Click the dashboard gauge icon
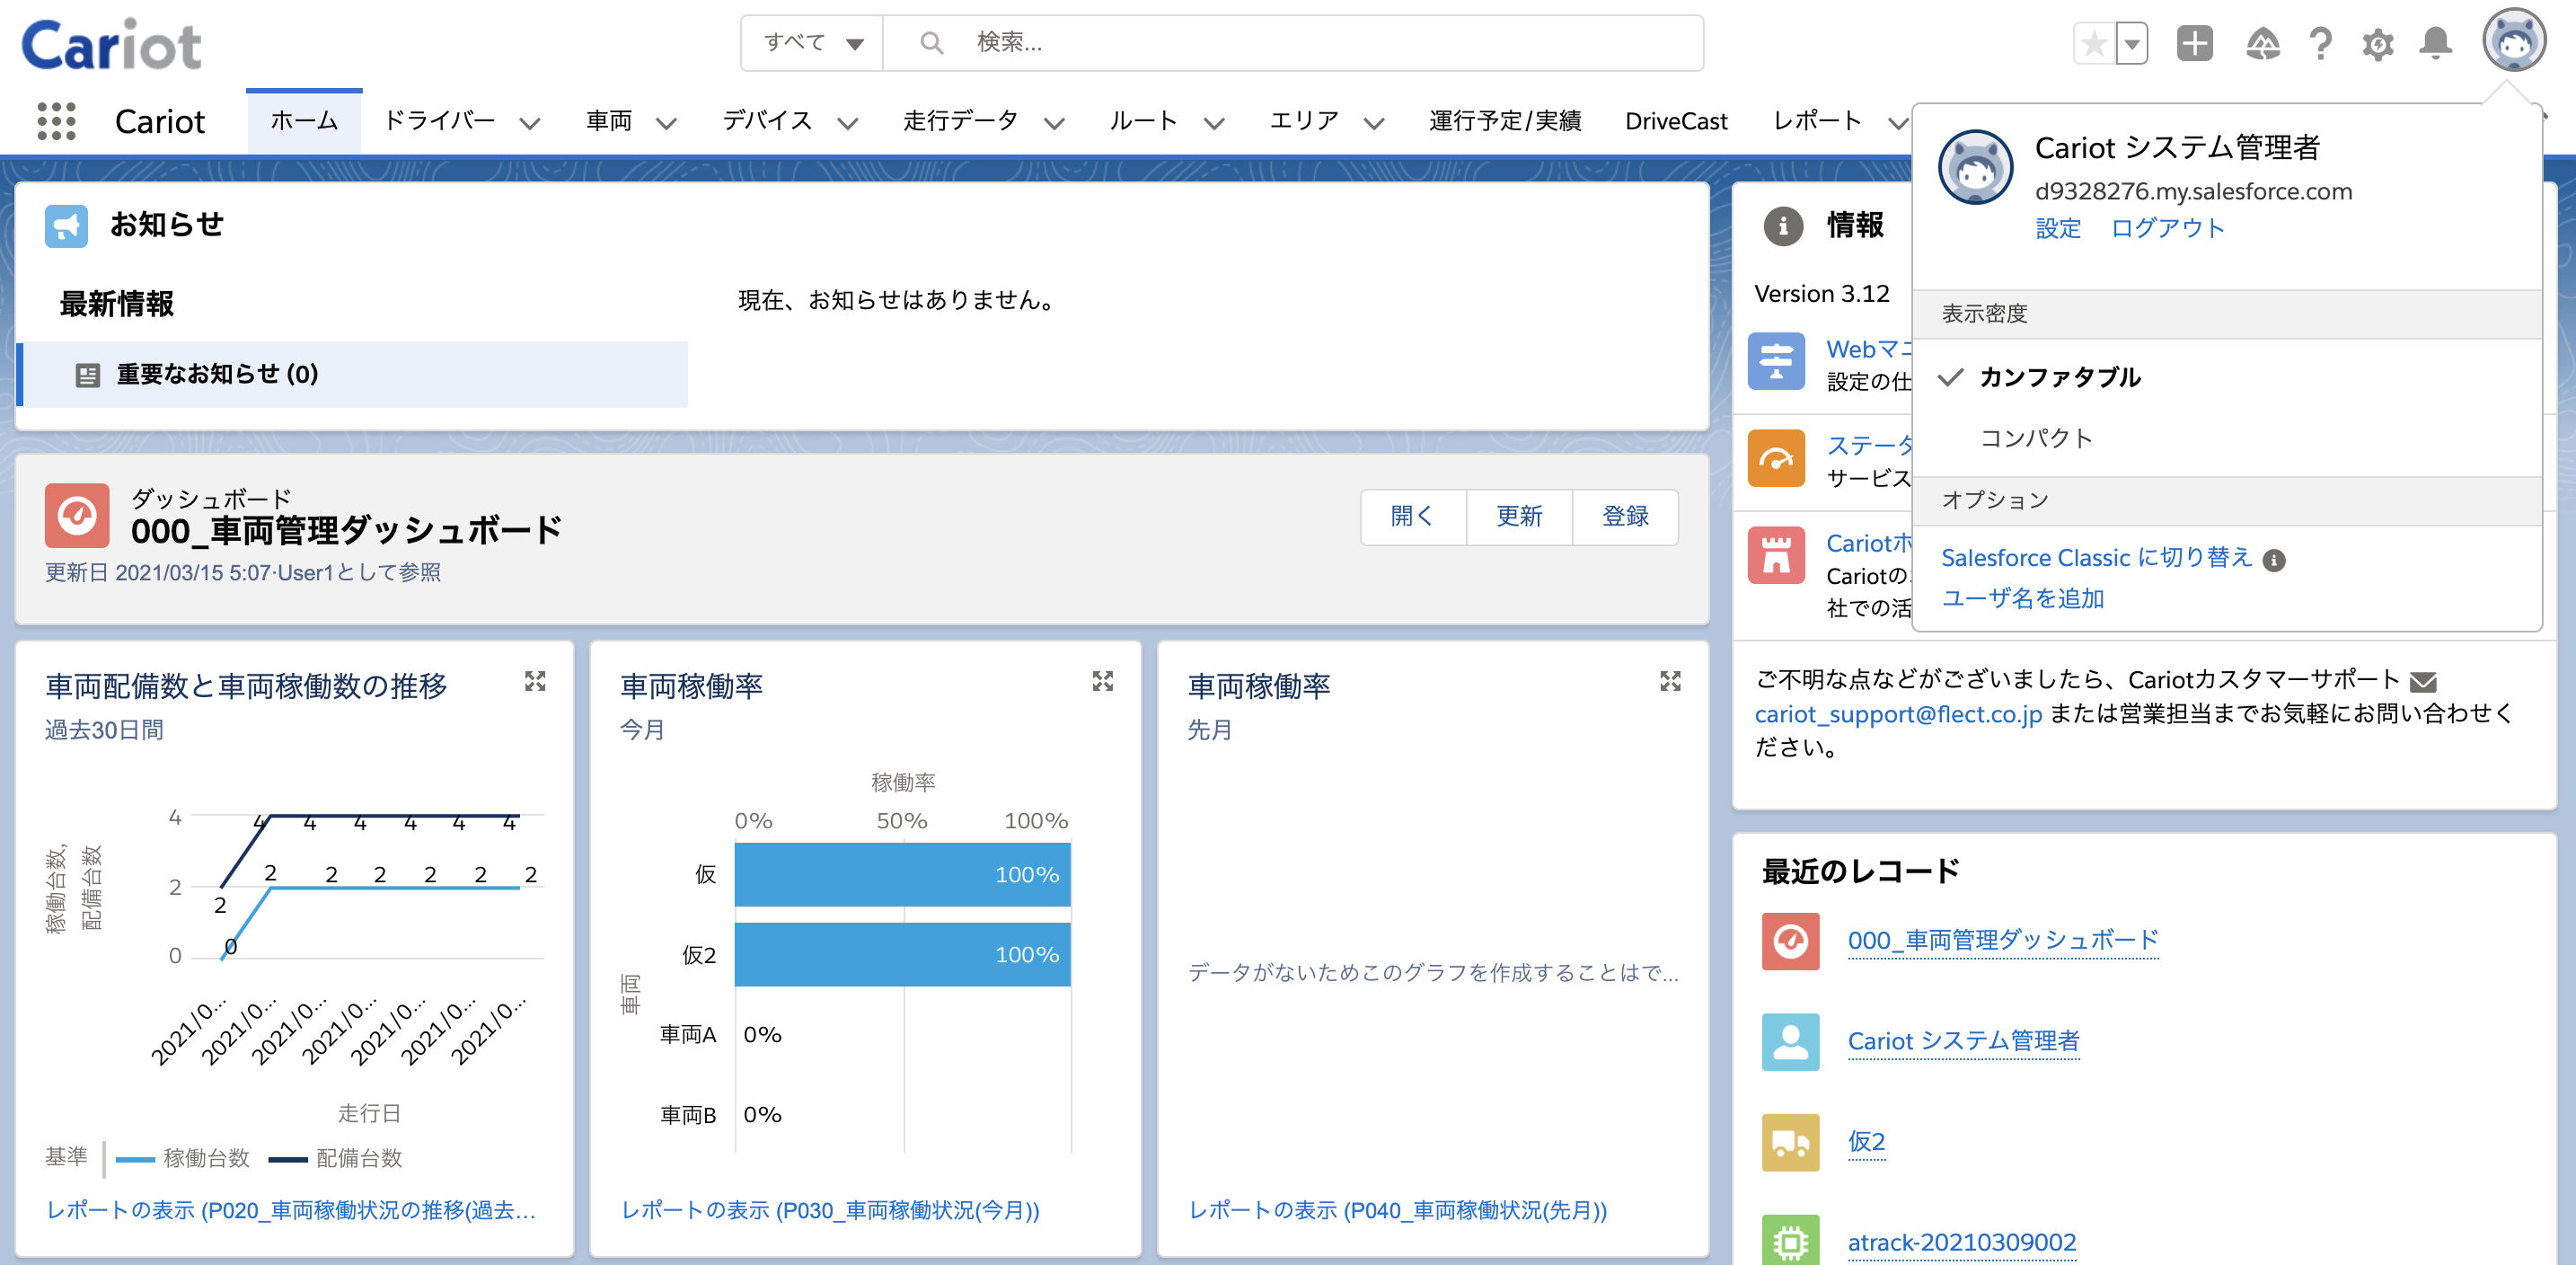This screenshot has width=2576, height=1265. tap(77, 515)
